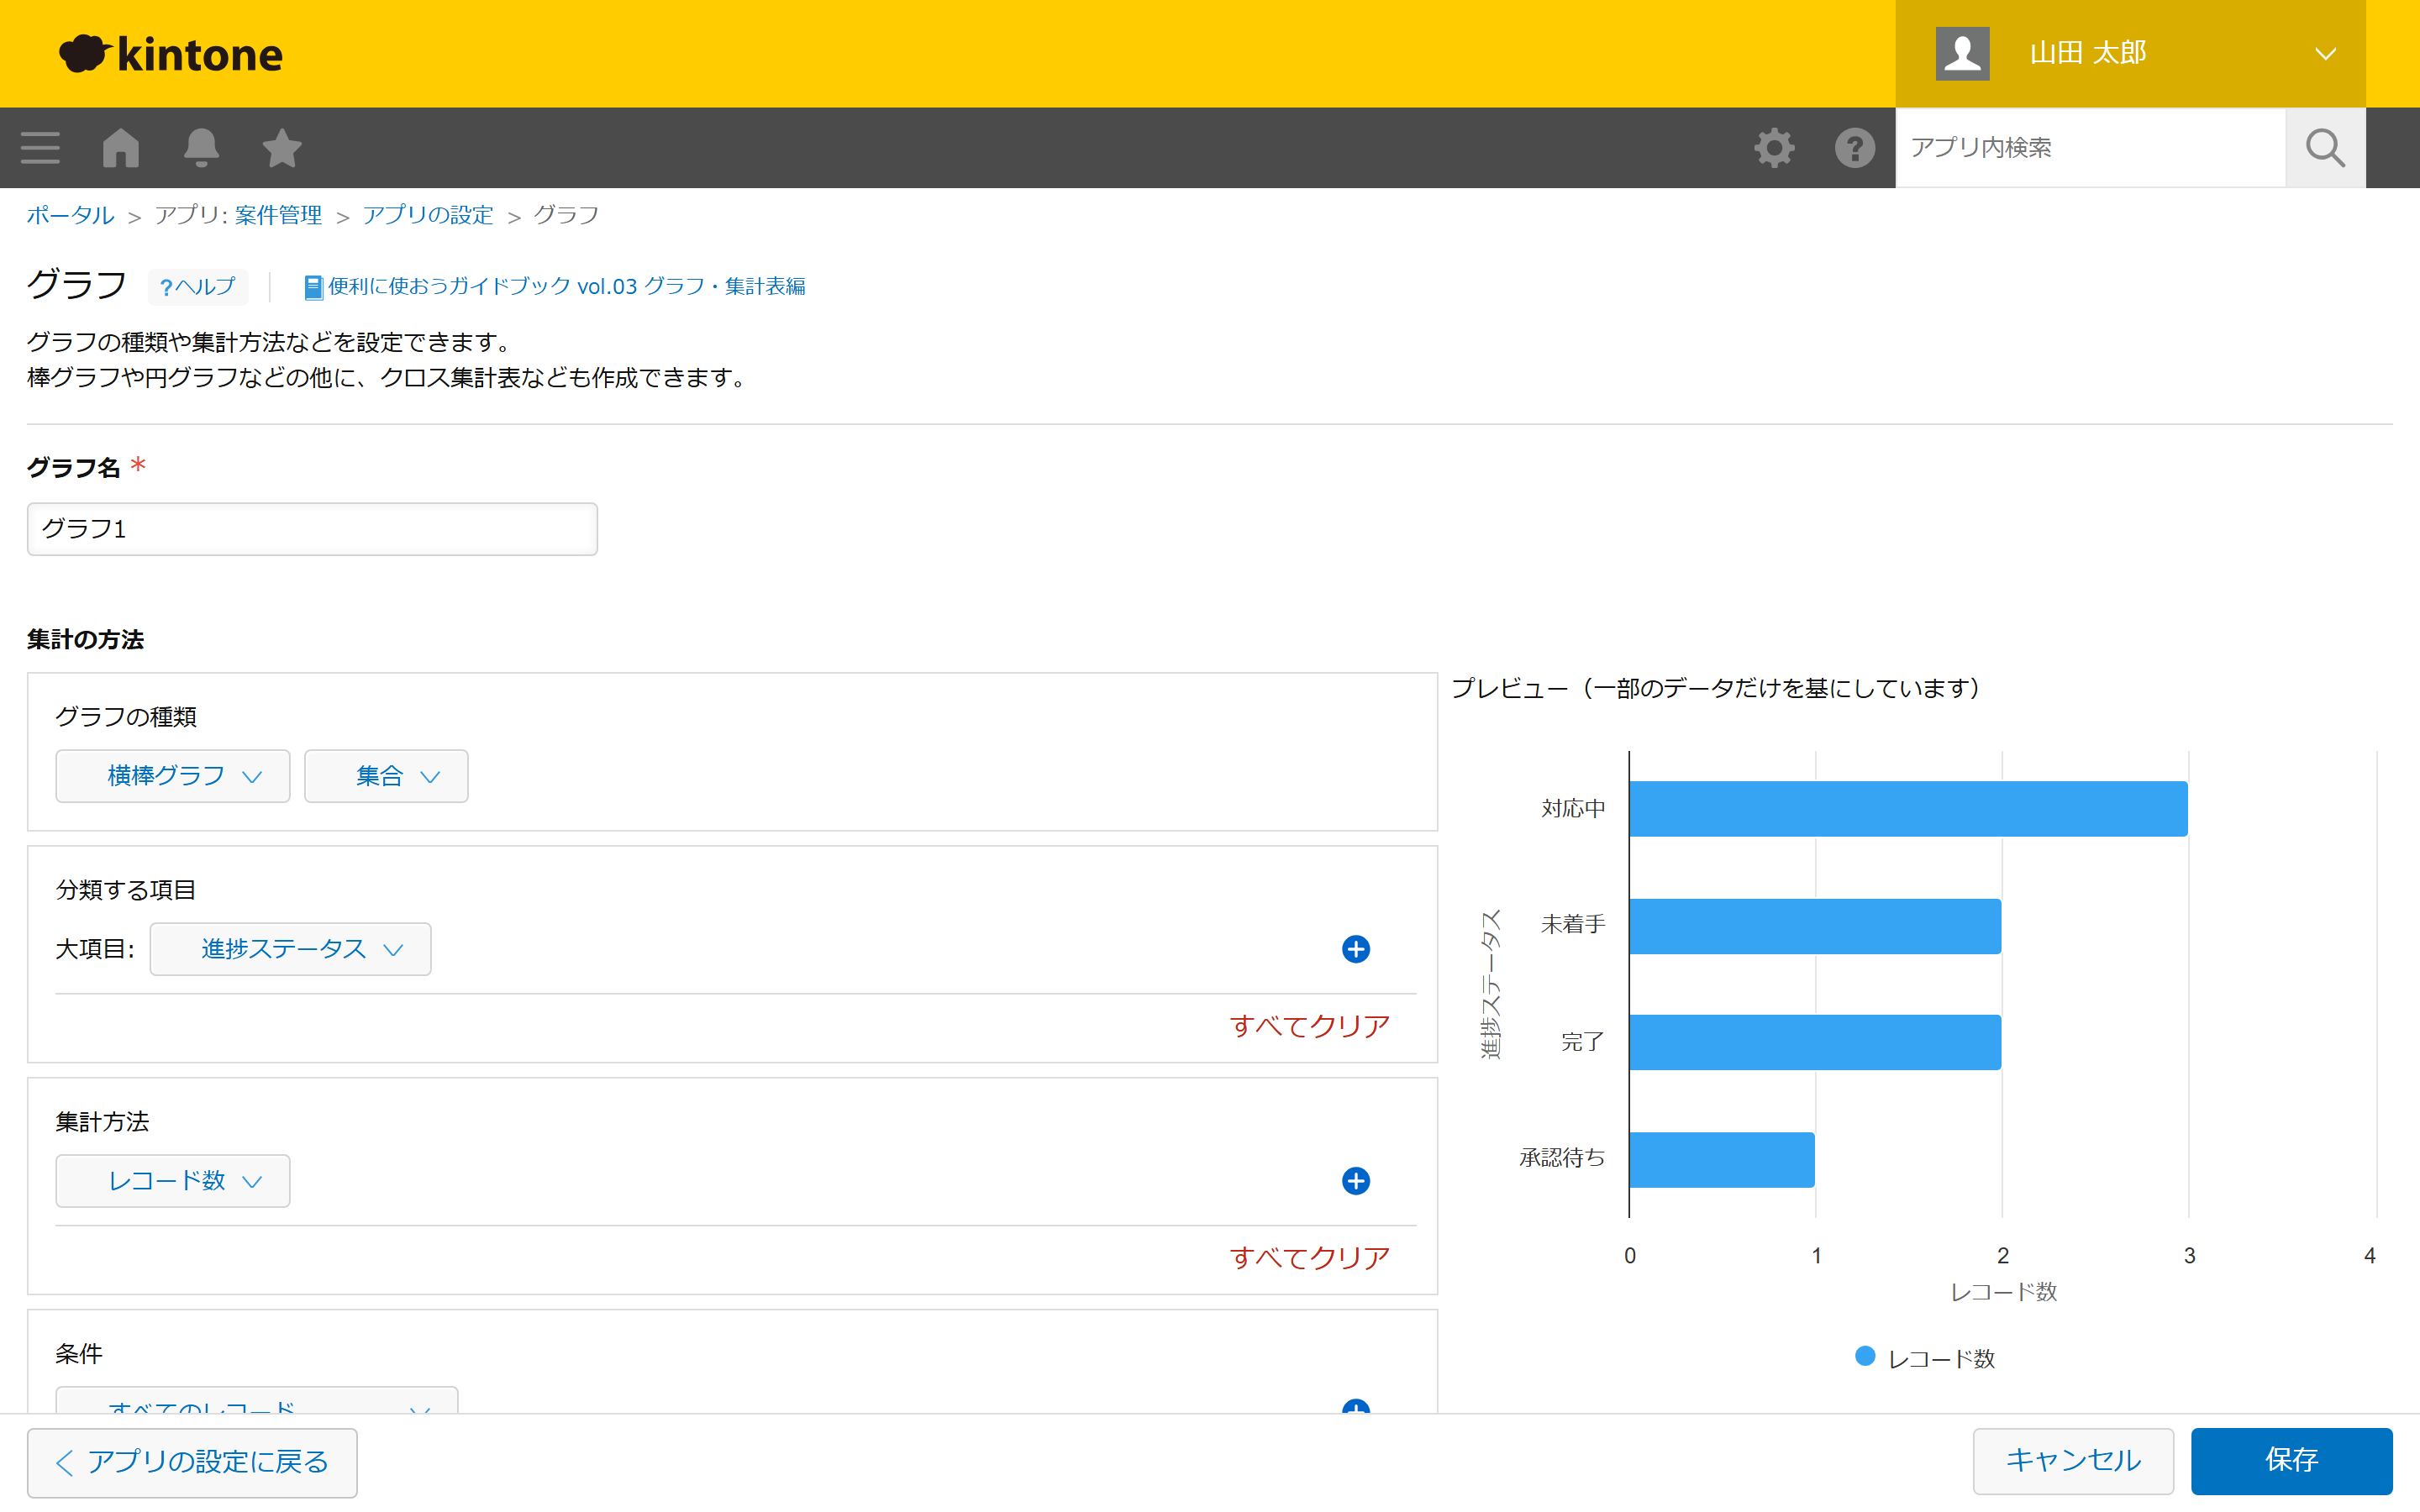2420x1512 pixels.
Task: Open the hamburger menu icon
Action: (40, 148)
